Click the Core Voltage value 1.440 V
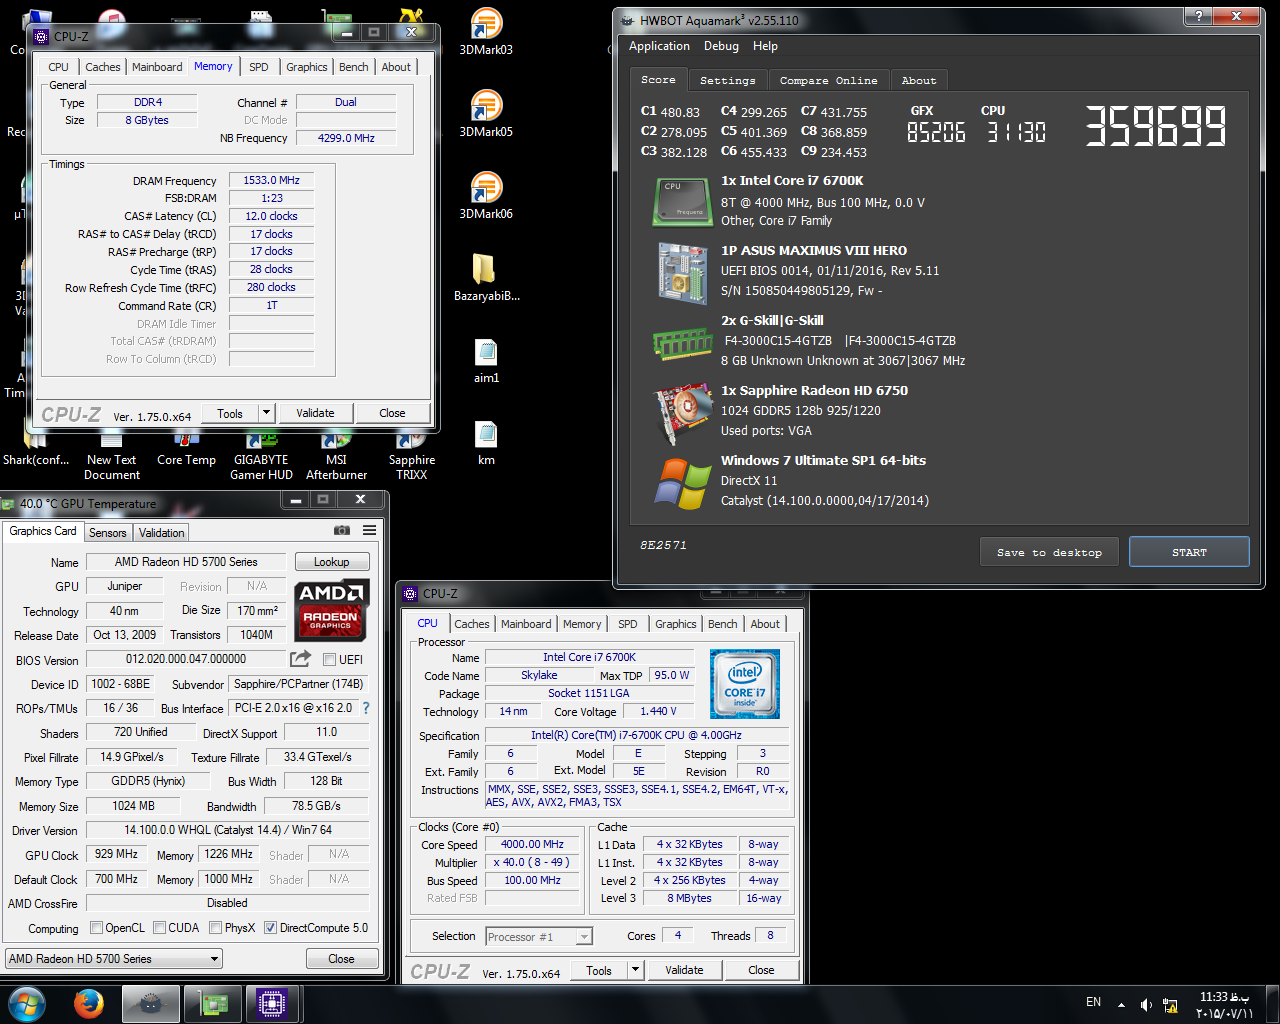1280x1024 pixels. point(659,711)
